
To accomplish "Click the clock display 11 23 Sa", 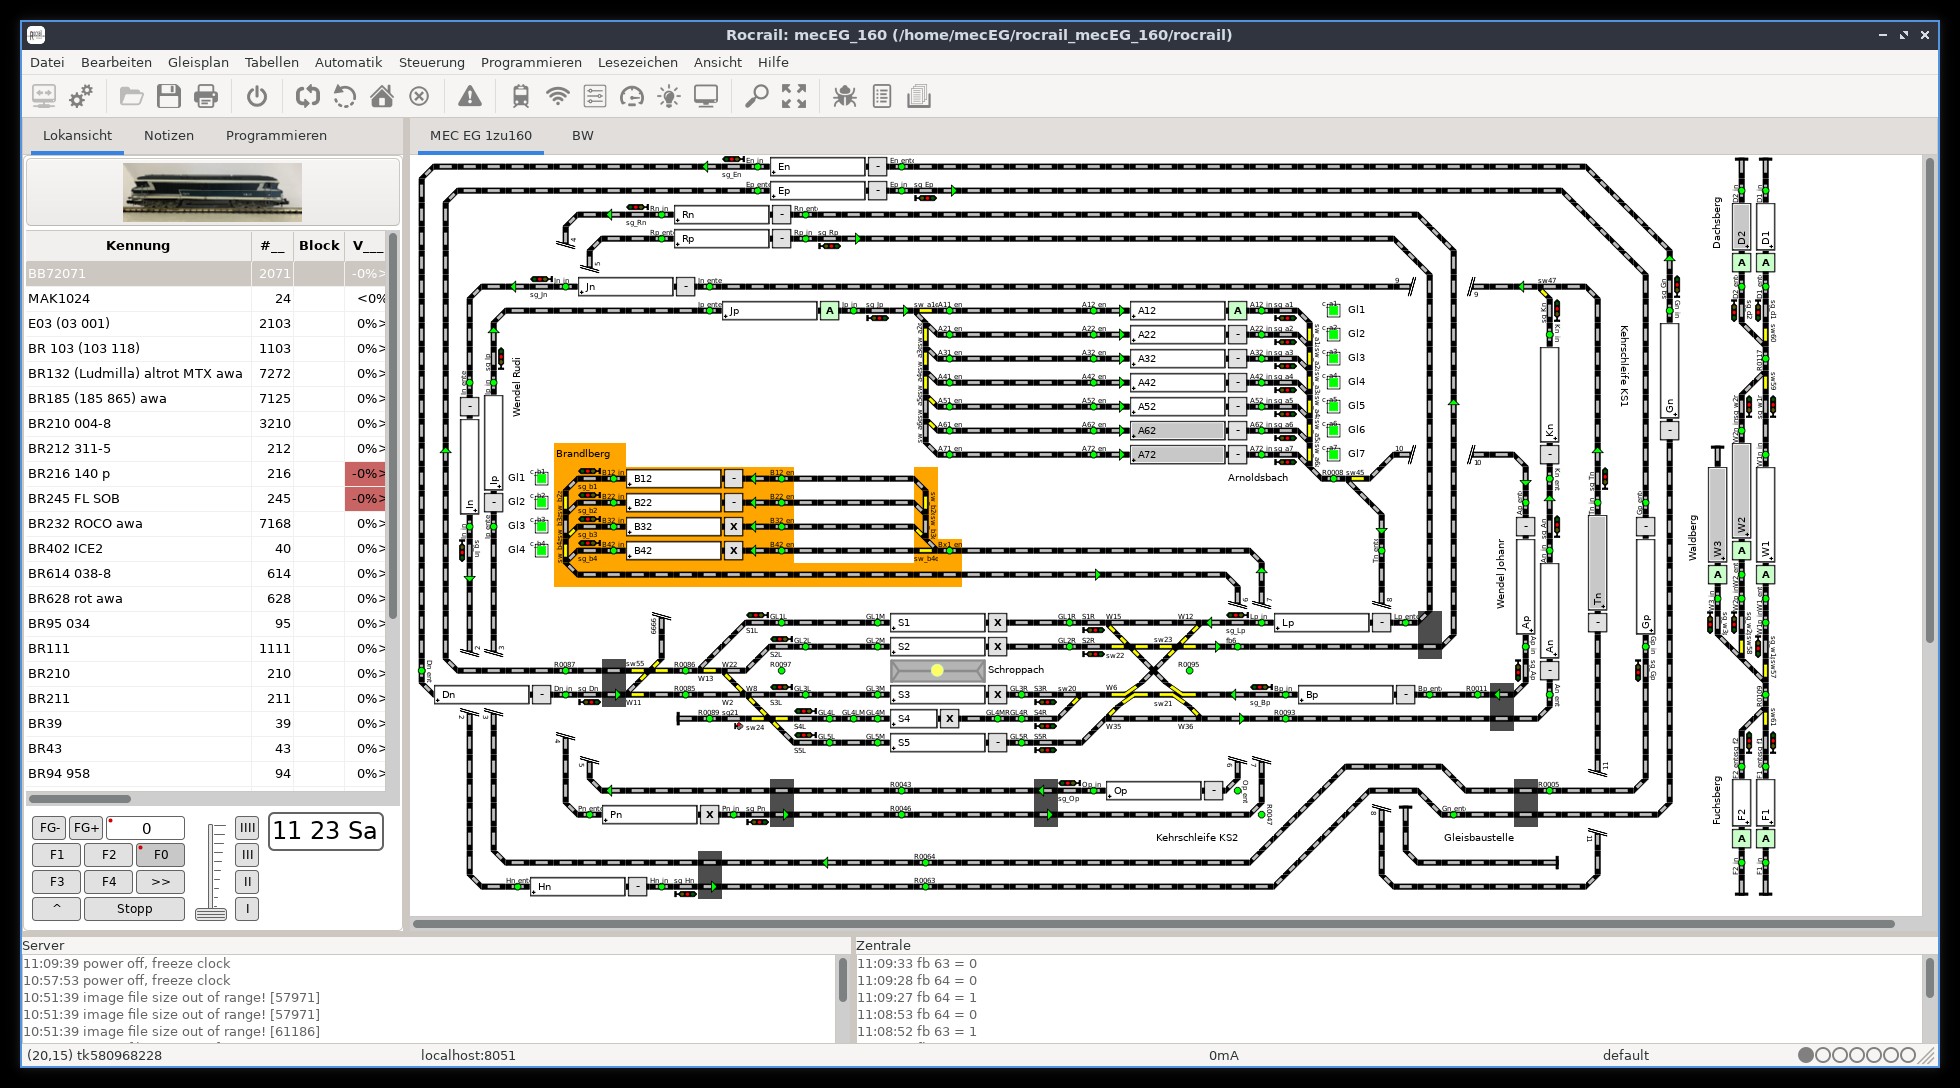I will (x=325, y=831).
